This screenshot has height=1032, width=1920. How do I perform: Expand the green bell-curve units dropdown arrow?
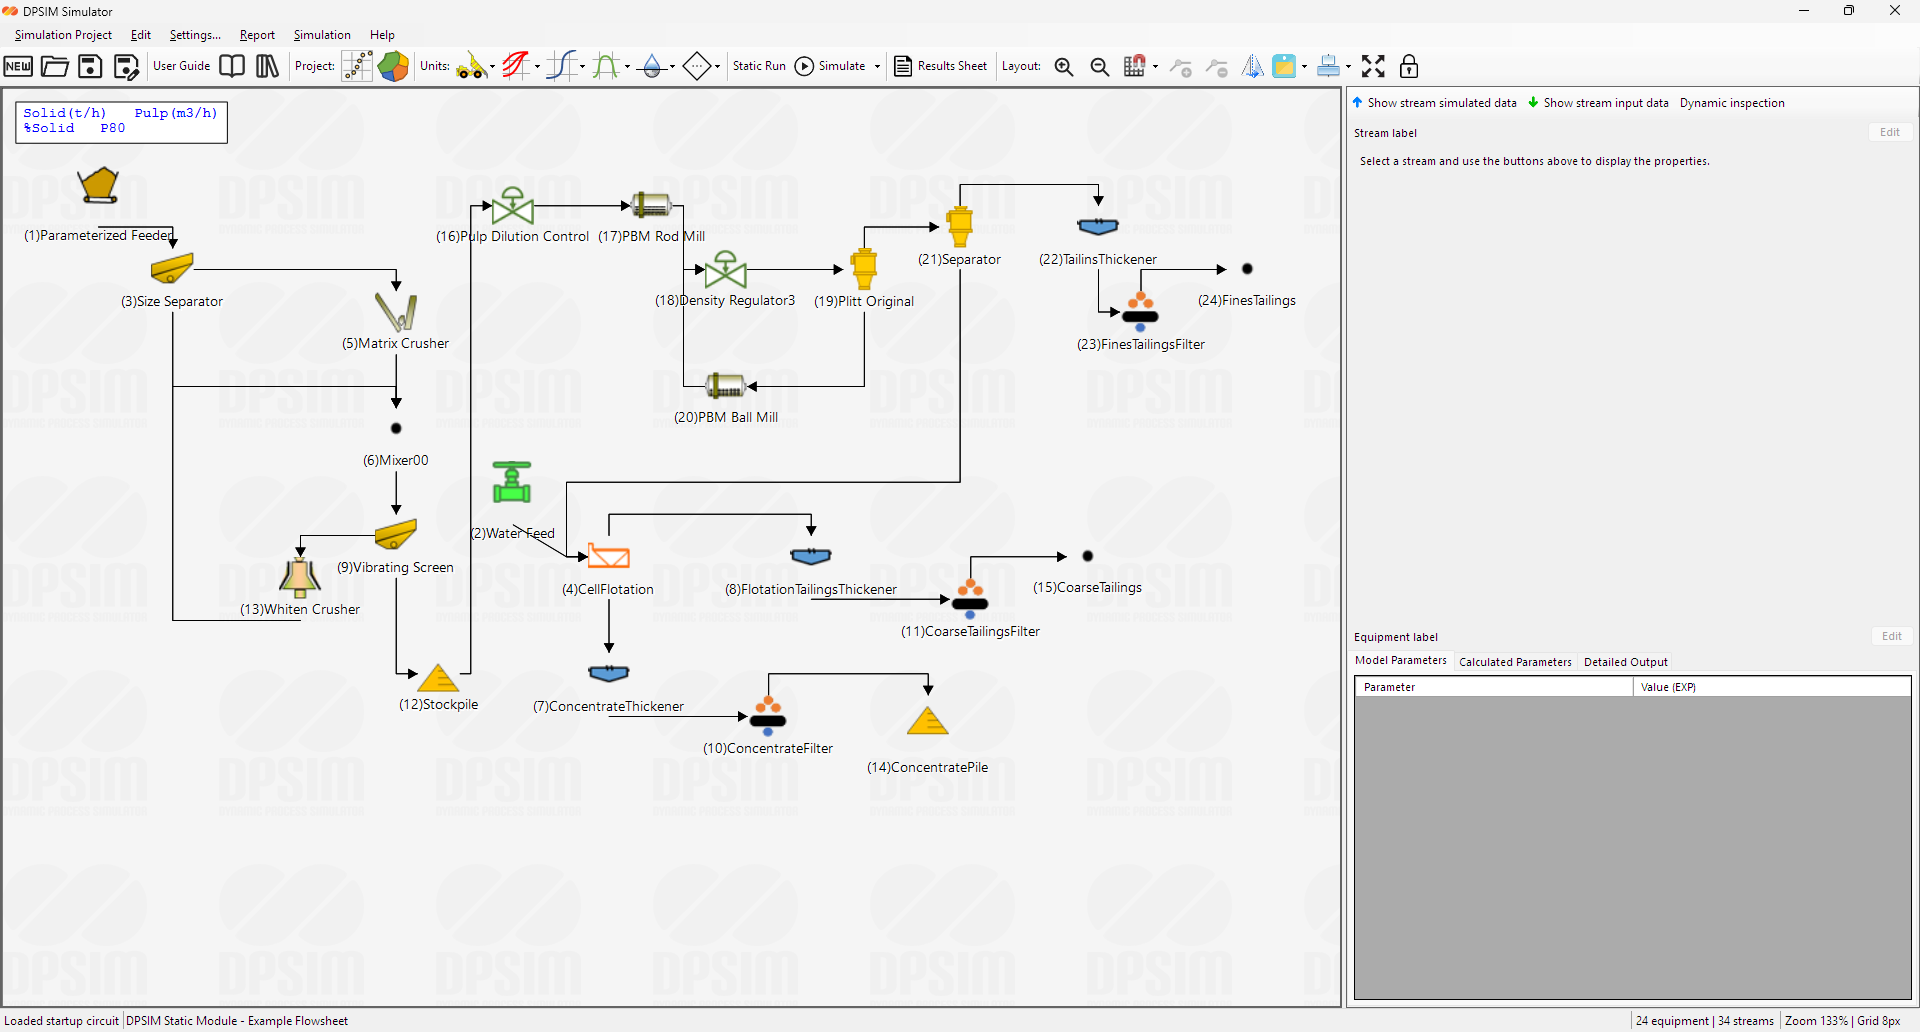tap(627, 67)
